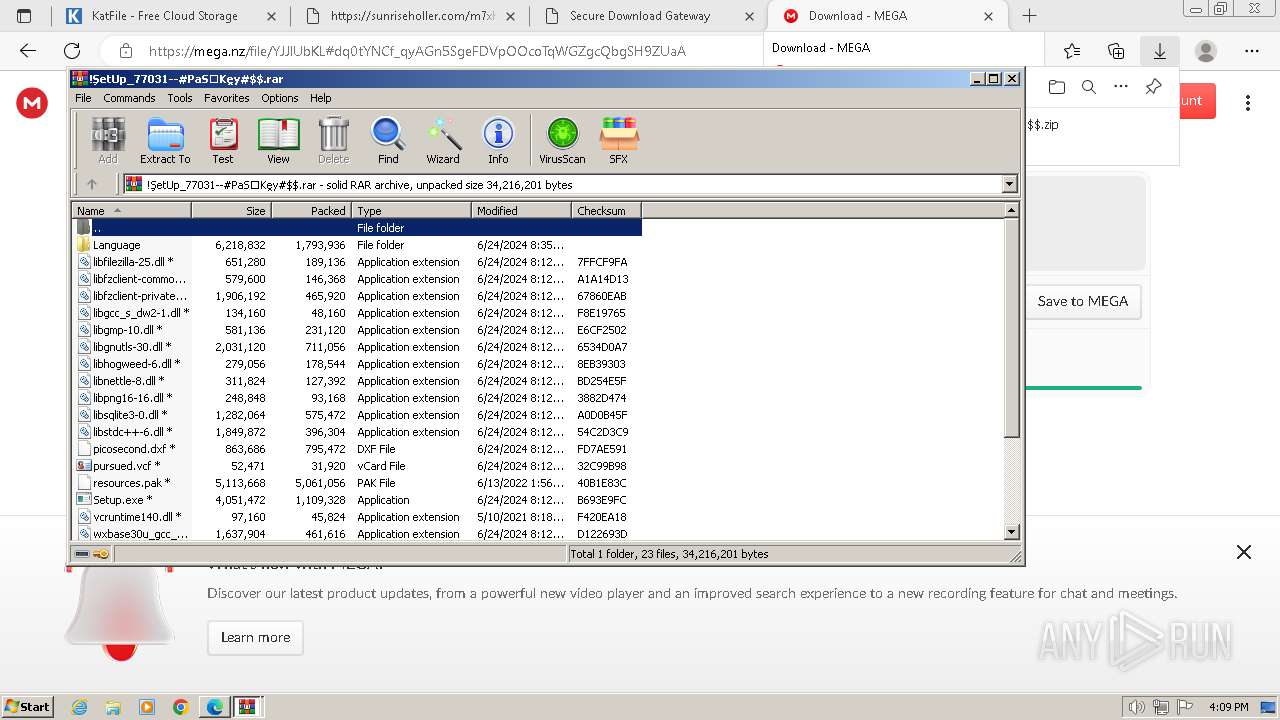Select resources.pak file
1280x720 pixels.
357,483
